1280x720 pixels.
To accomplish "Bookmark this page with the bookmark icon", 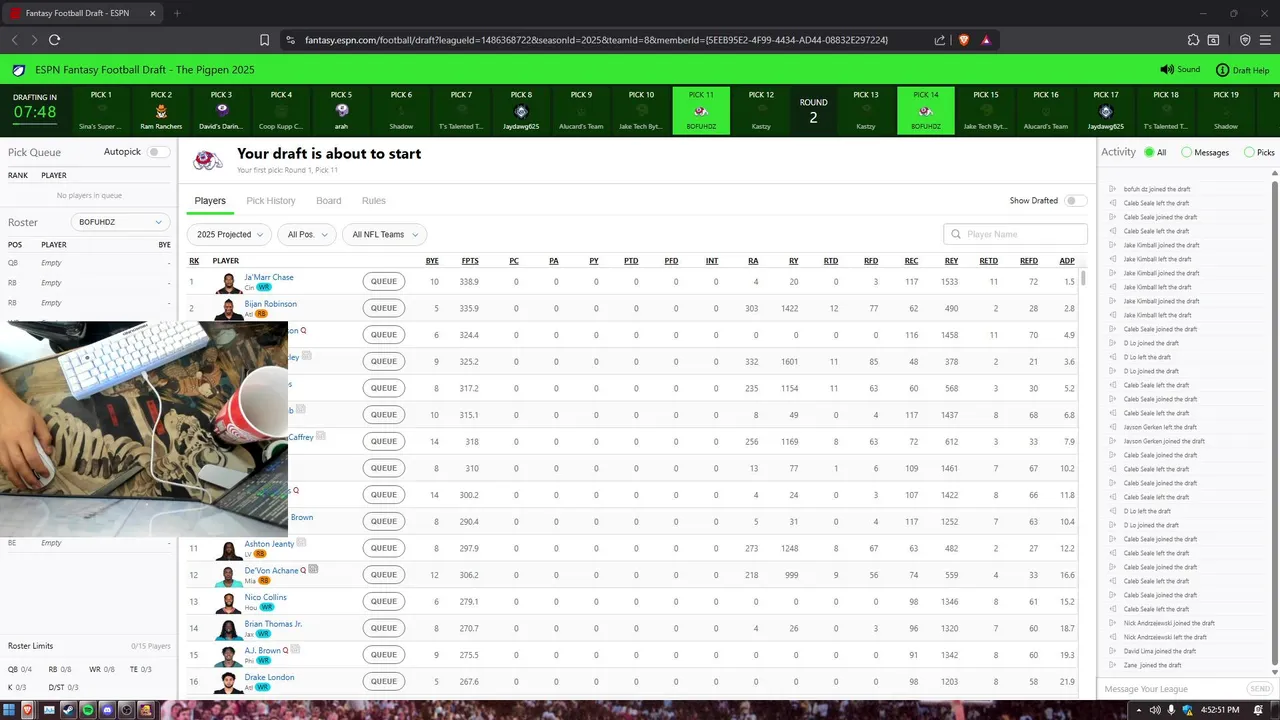I will point(264,40).
